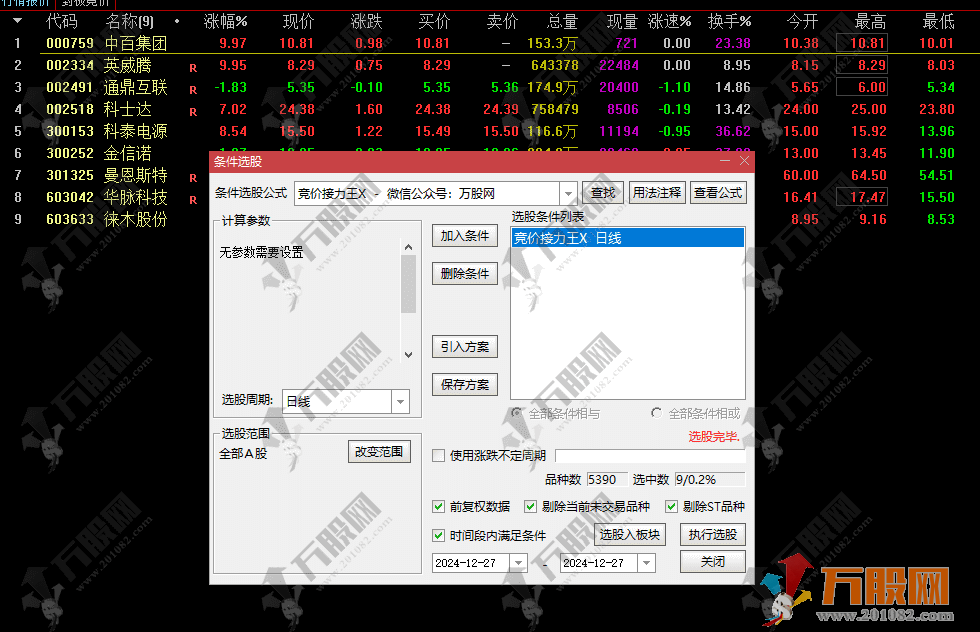The image size is (980, 632).
Task: Click the scrollbar thumb in 计算参数 panel
Action: [409, 284]
